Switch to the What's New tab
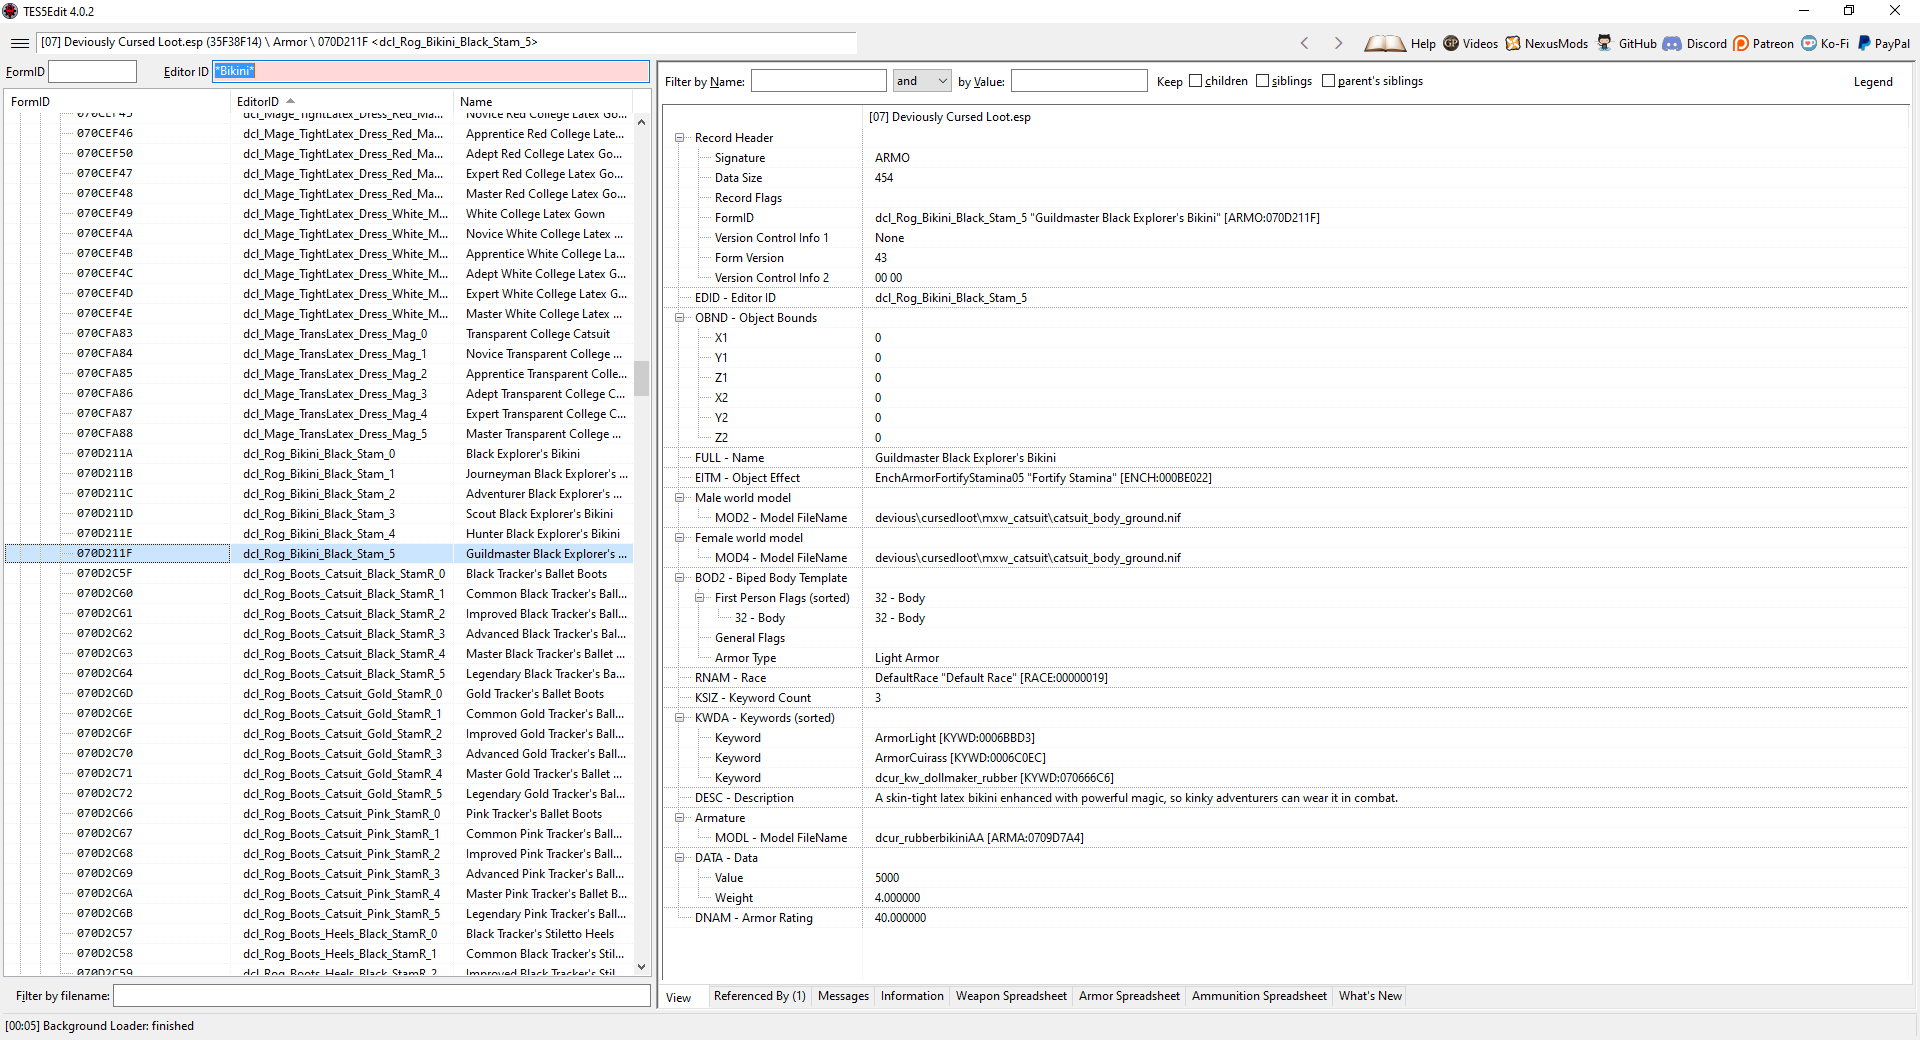Viewport: 1920px width, 1040px height. (1370, 996)
